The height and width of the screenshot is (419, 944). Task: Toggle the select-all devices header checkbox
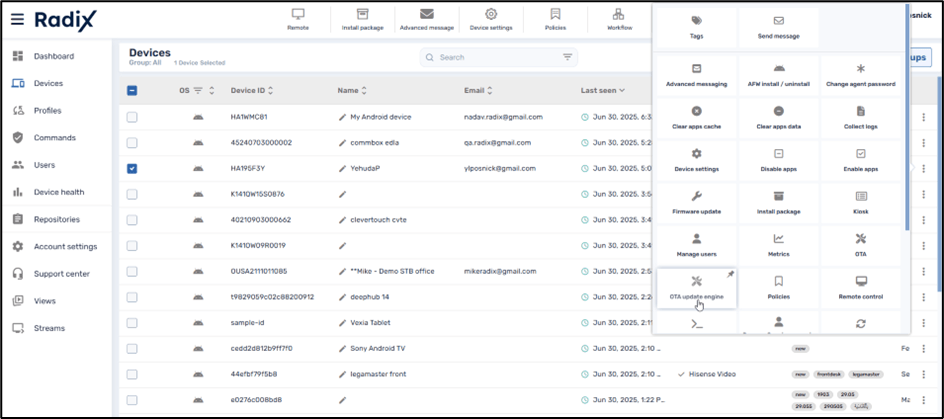tap(132, 91)
